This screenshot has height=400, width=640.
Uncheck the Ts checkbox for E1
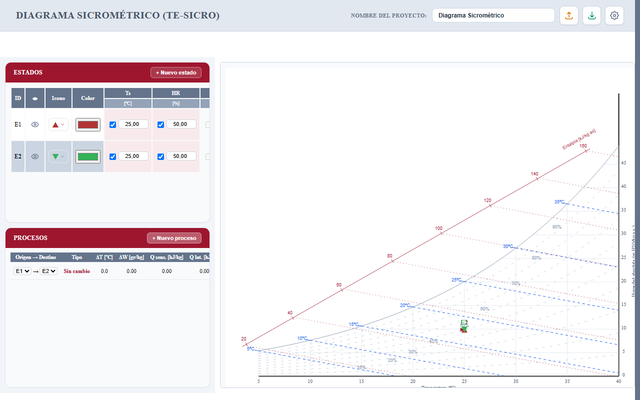point(113,125)
